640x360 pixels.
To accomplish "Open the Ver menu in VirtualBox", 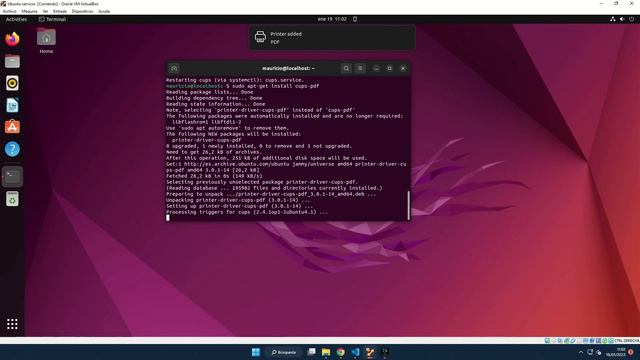I will pyautogui.click(x=45, y=11).
